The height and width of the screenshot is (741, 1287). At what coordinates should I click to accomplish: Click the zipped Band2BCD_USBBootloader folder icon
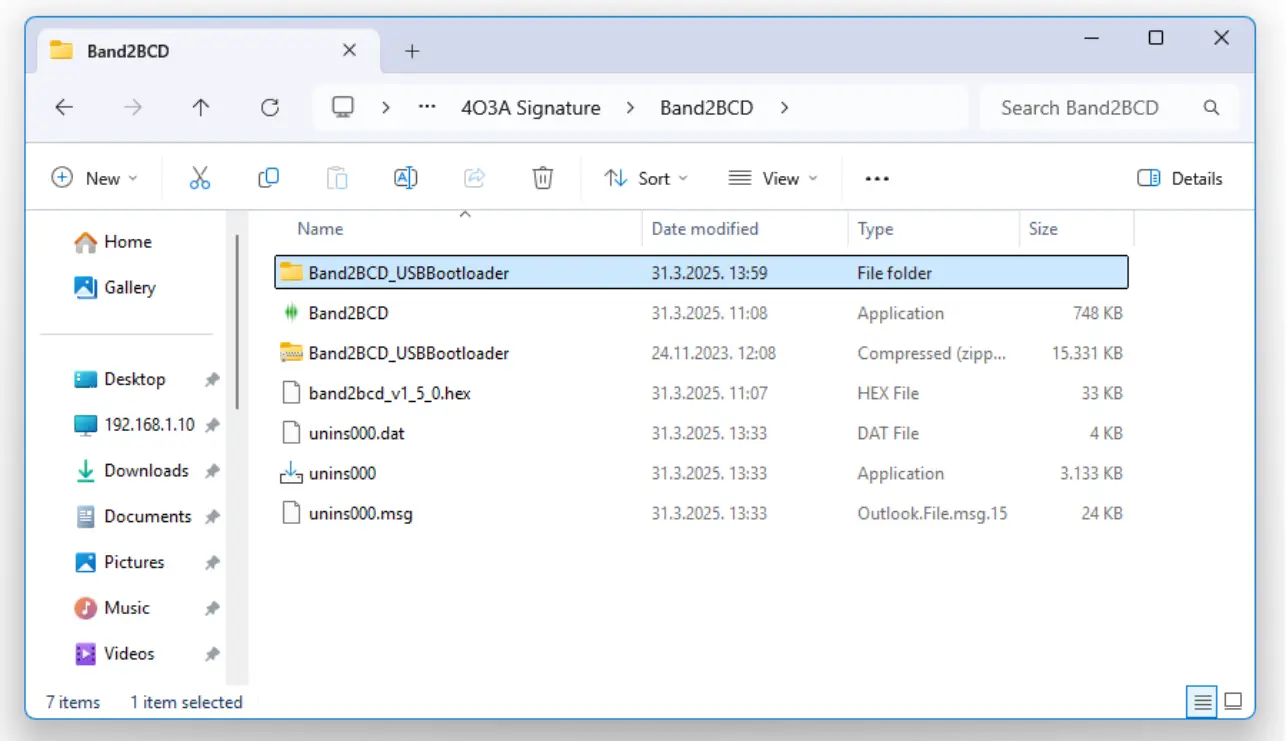point(291,353)
